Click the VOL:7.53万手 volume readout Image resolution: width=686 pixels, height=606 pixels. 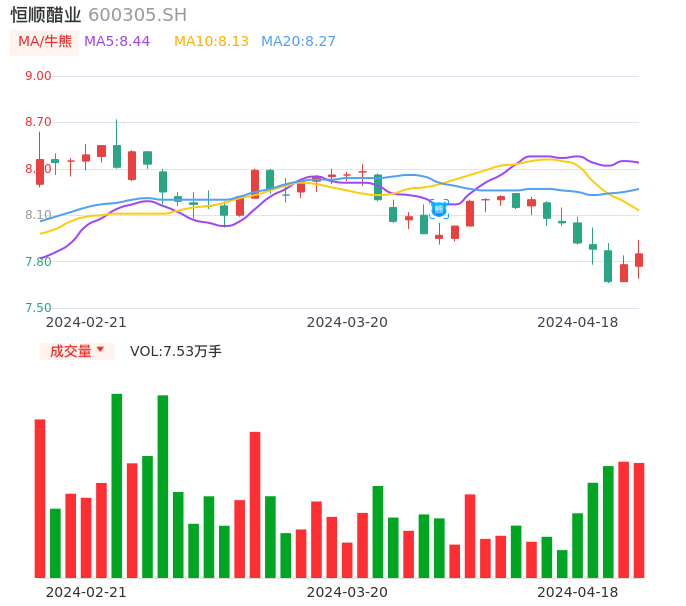[x=176, y=351]
